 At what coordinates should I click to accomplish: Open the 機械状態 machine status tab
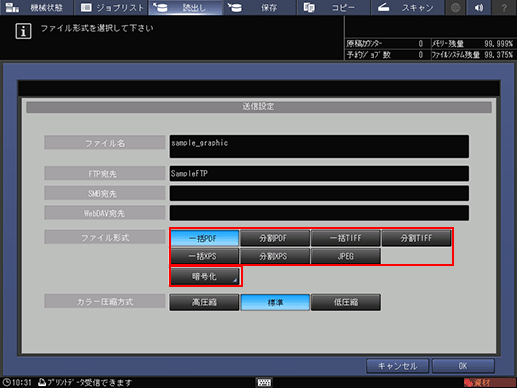[x=36, y=7]
